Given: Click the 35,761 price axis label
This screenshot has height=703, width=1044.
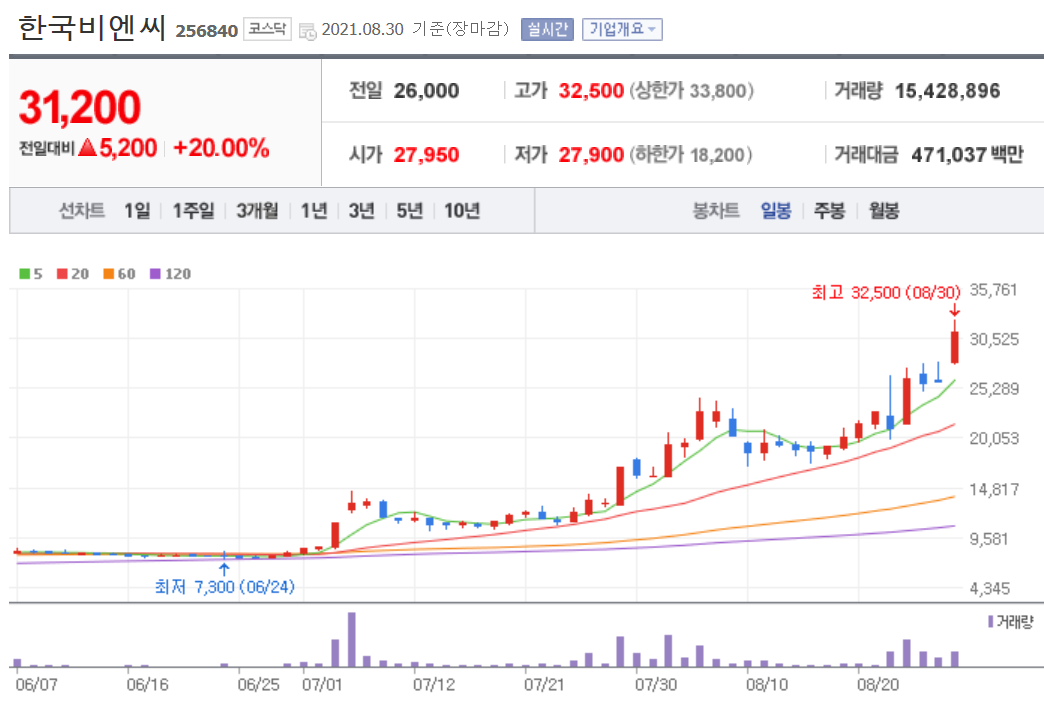Looking at the screenshot, I should pos(993,290).
